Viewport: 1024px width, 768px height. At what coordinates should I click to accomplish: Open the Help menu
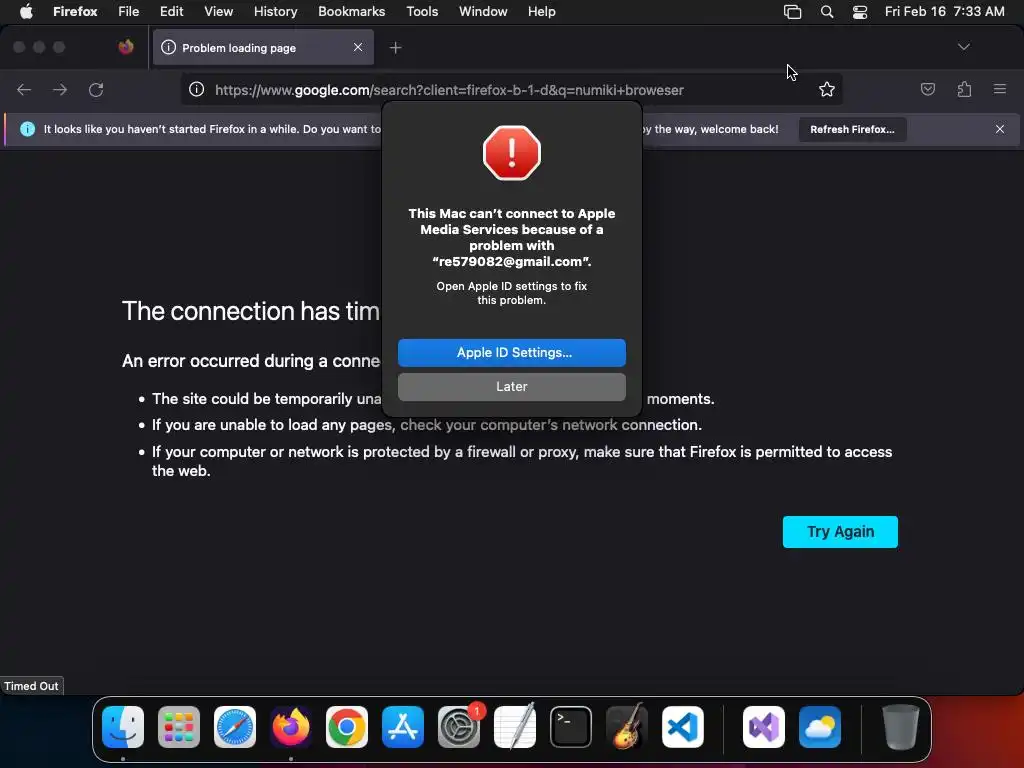[x=541, y=12]
